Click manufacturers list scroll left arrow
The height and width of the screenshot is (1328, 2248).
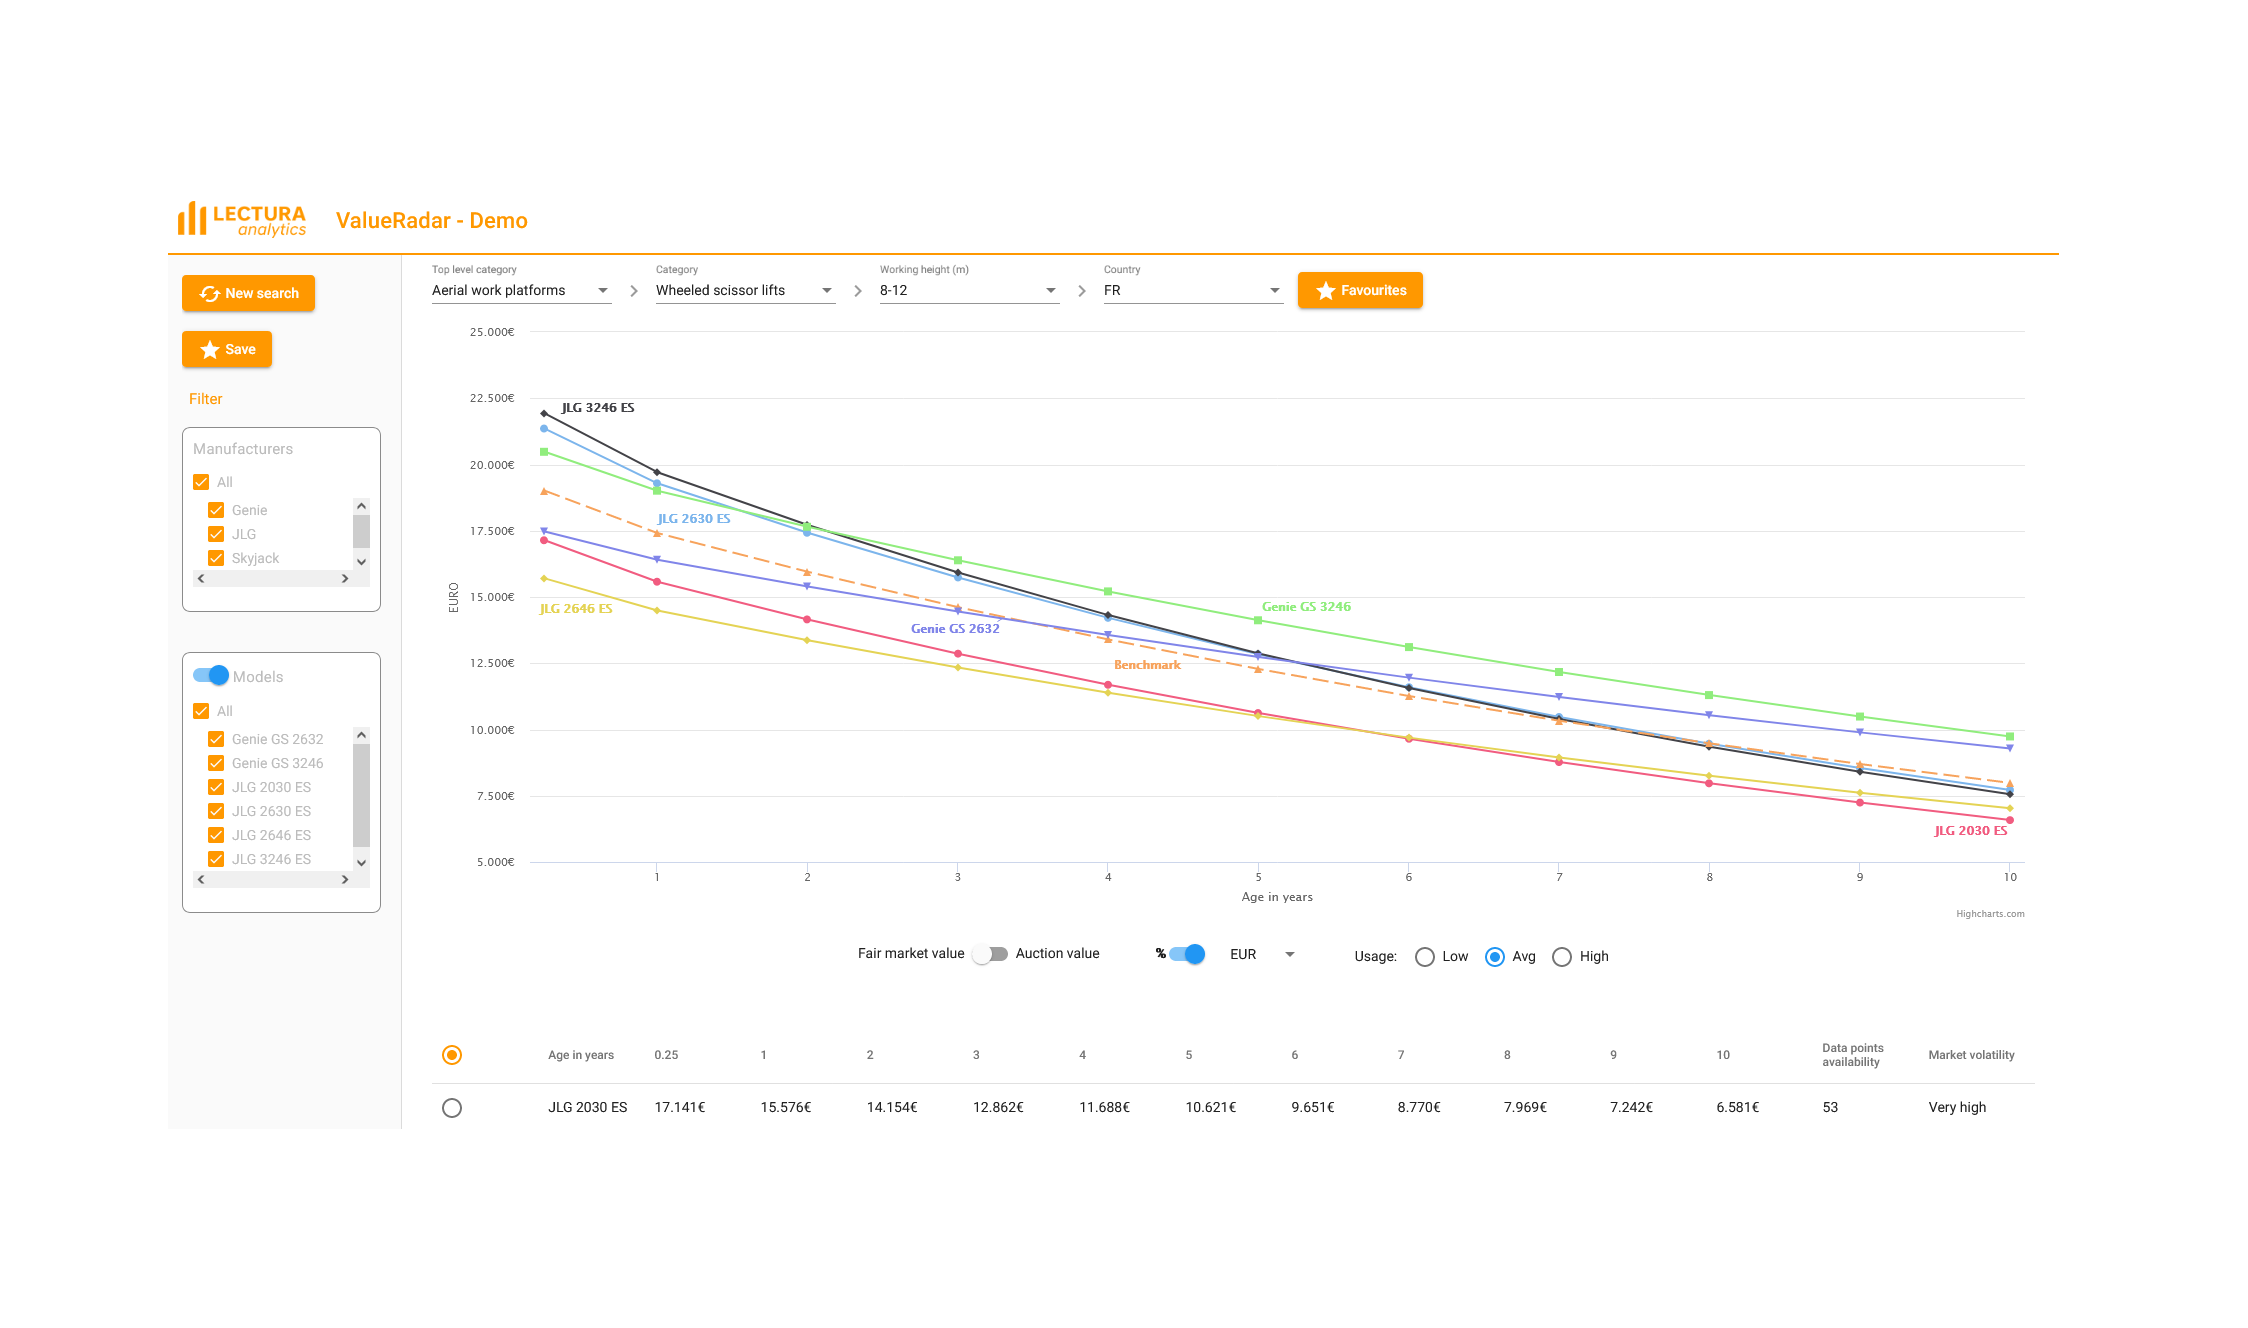[201, 578]
